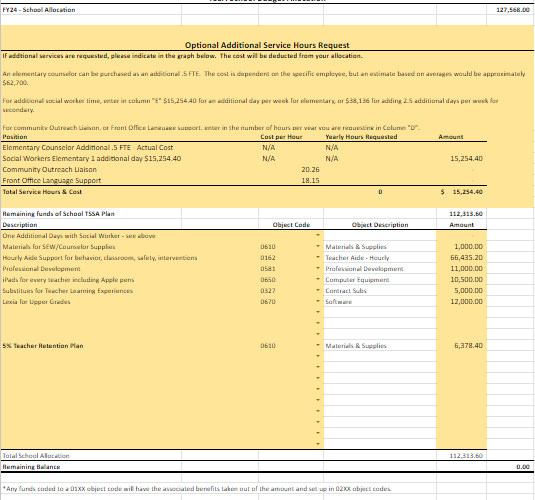Select the Yearly Hours Requested column header
This screenshot has height=500, width=535.
[x=361, y=137]
